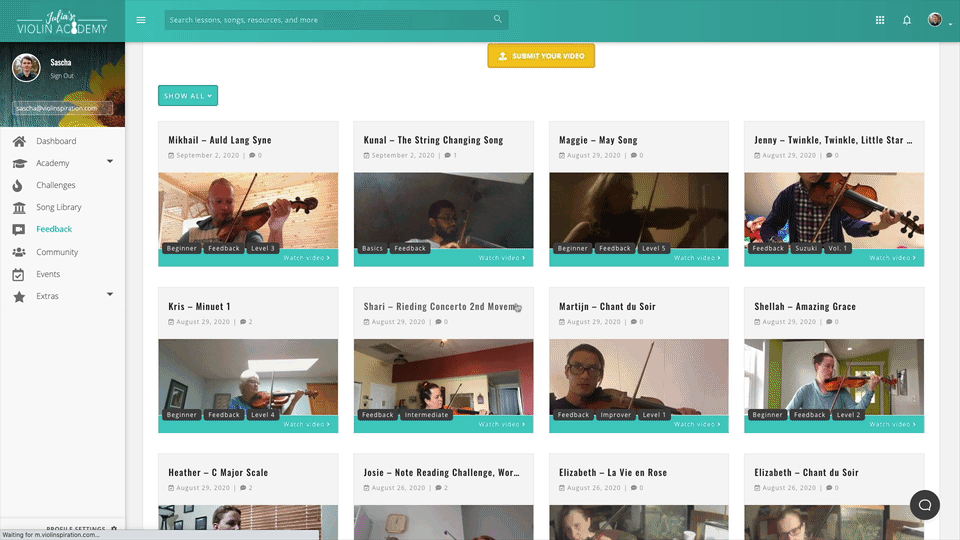Click the Challenges flame icon
The width and height of the screenshot is (960, 540).
point(17,185)
